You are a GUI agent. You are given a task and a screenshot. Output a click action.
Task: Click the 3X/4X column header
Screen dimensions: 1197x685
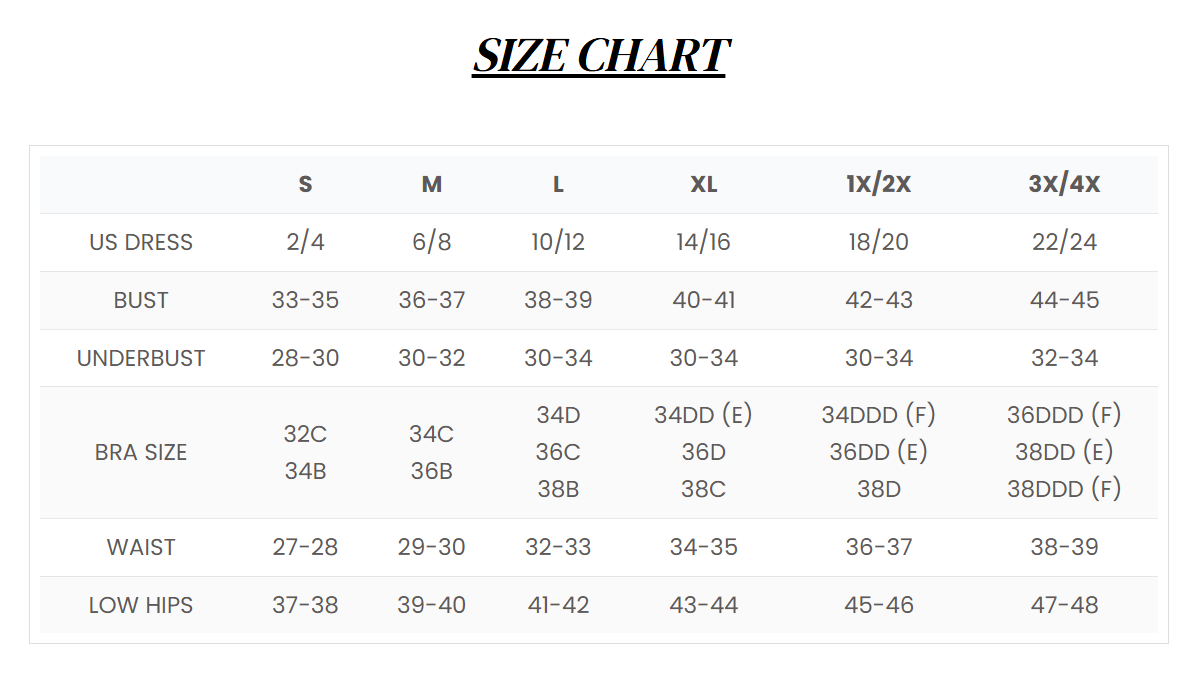point(1064,185)
